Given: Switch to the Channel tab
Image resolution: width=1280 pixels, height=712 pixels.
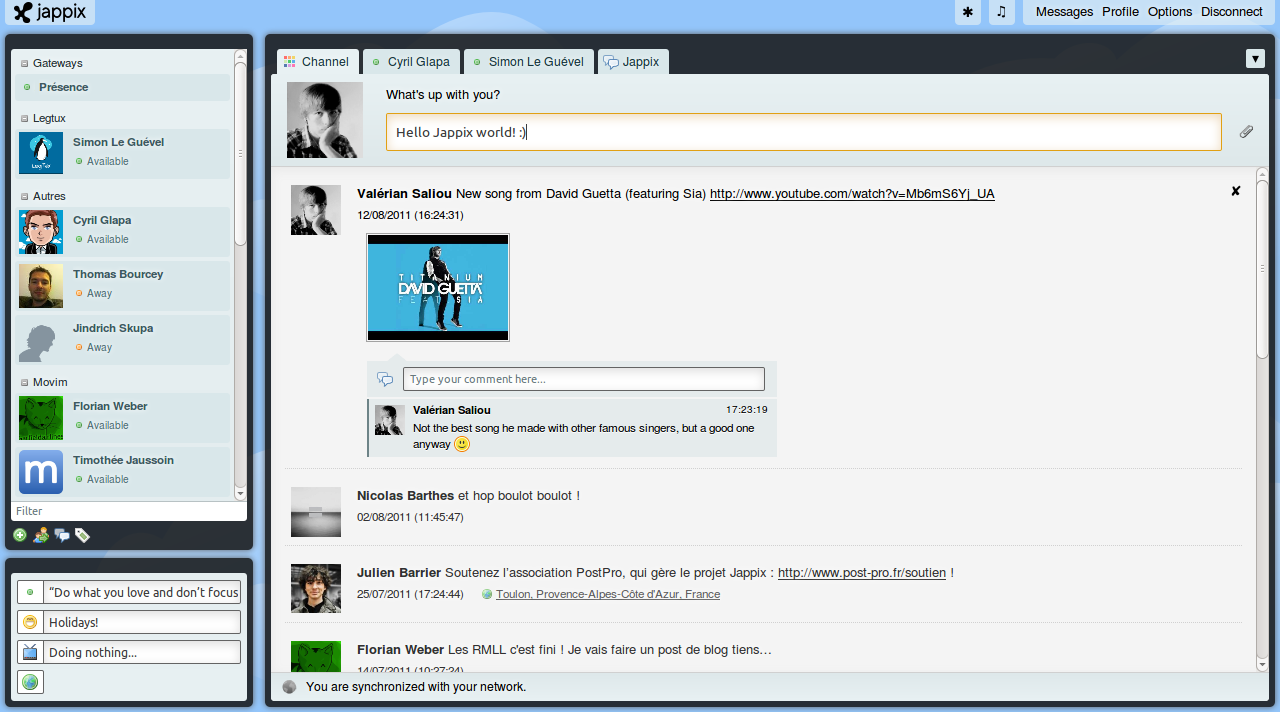Looking at the screenshot, I should 317,62.
